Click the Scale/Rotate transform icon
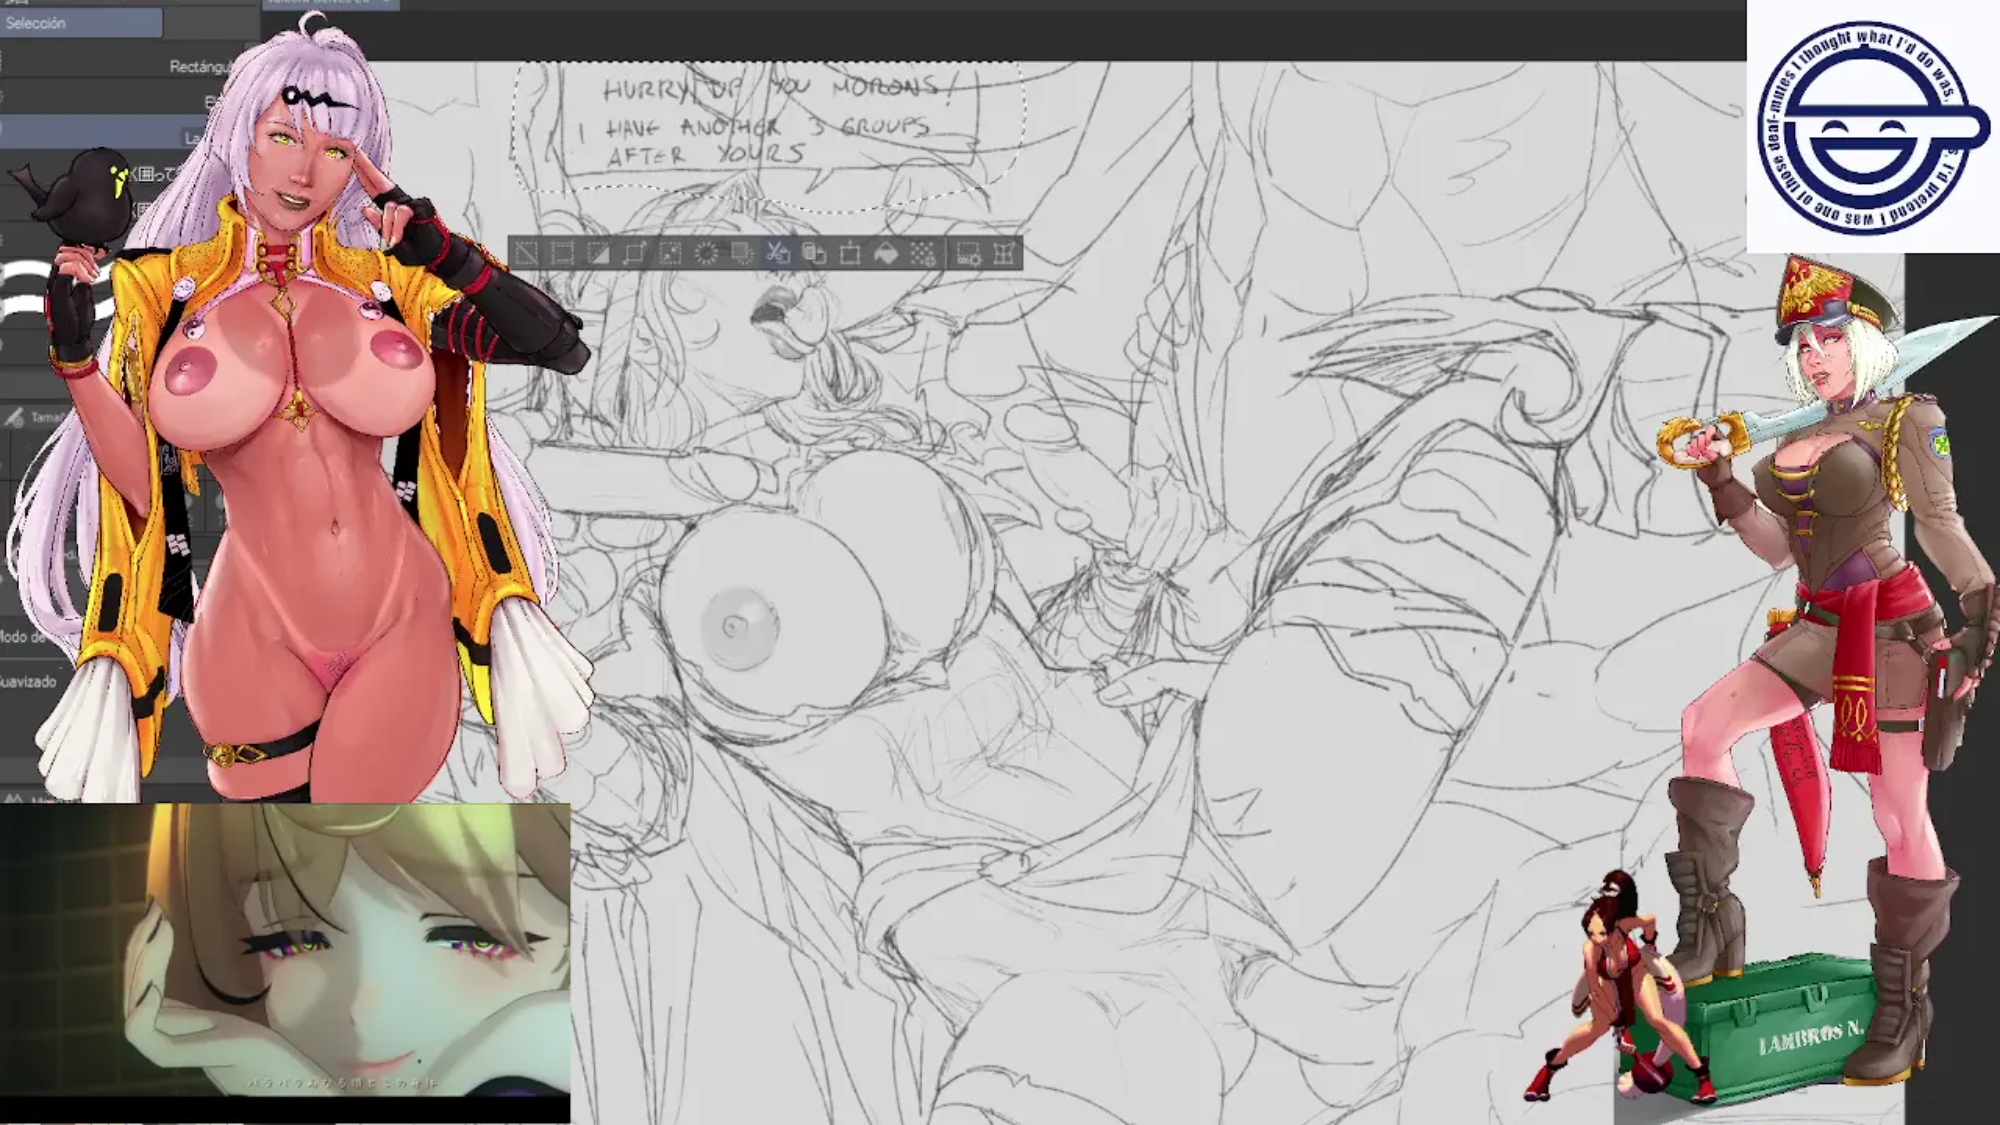The height and width of the screenshot is (1125, 2000). pyautogui.click(x=850, y=254)
